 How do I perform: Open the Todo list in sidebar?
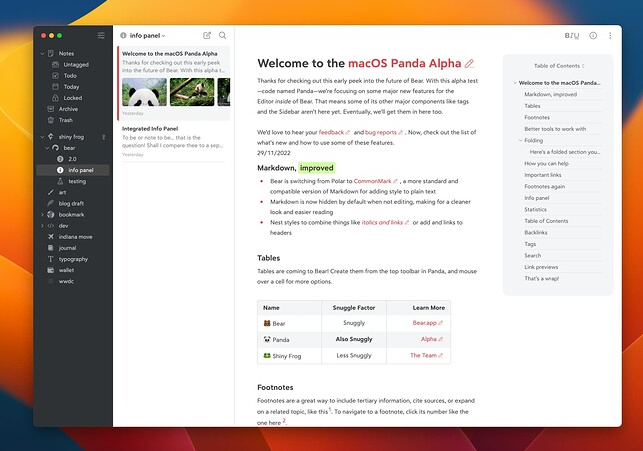pos(70,75)
